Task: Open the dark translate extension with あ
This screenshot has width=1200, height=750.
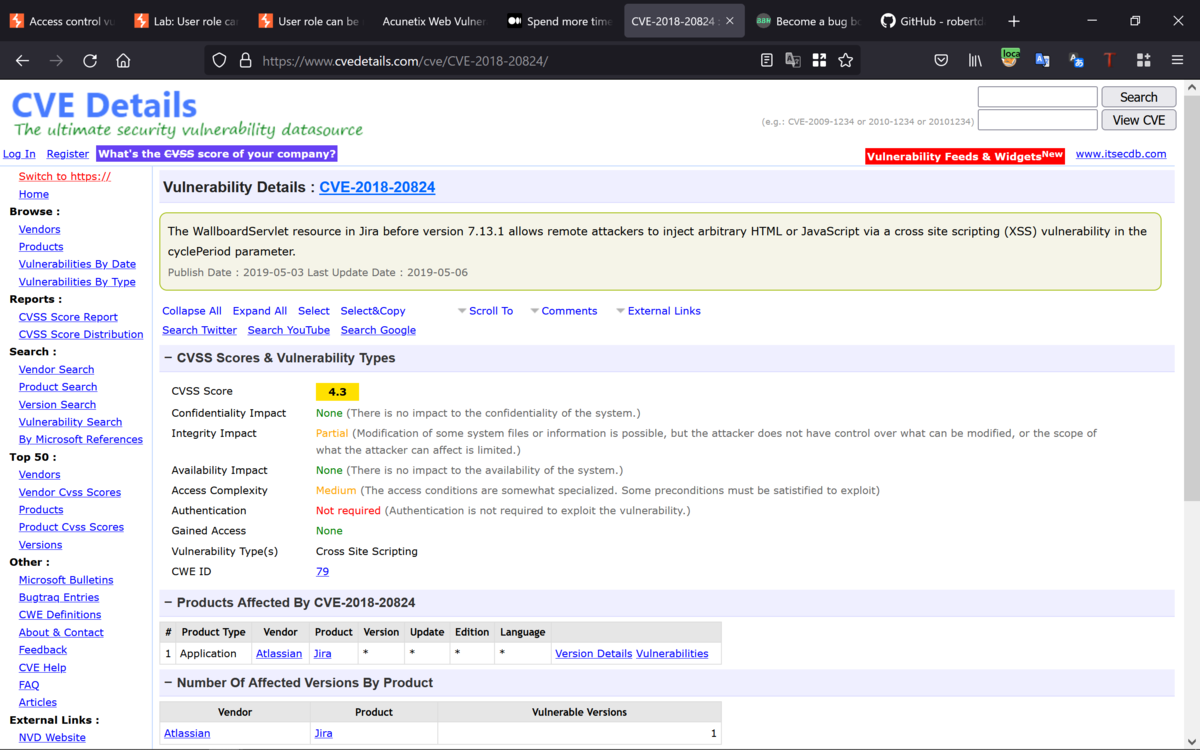Action: (x=1076, y=60)
